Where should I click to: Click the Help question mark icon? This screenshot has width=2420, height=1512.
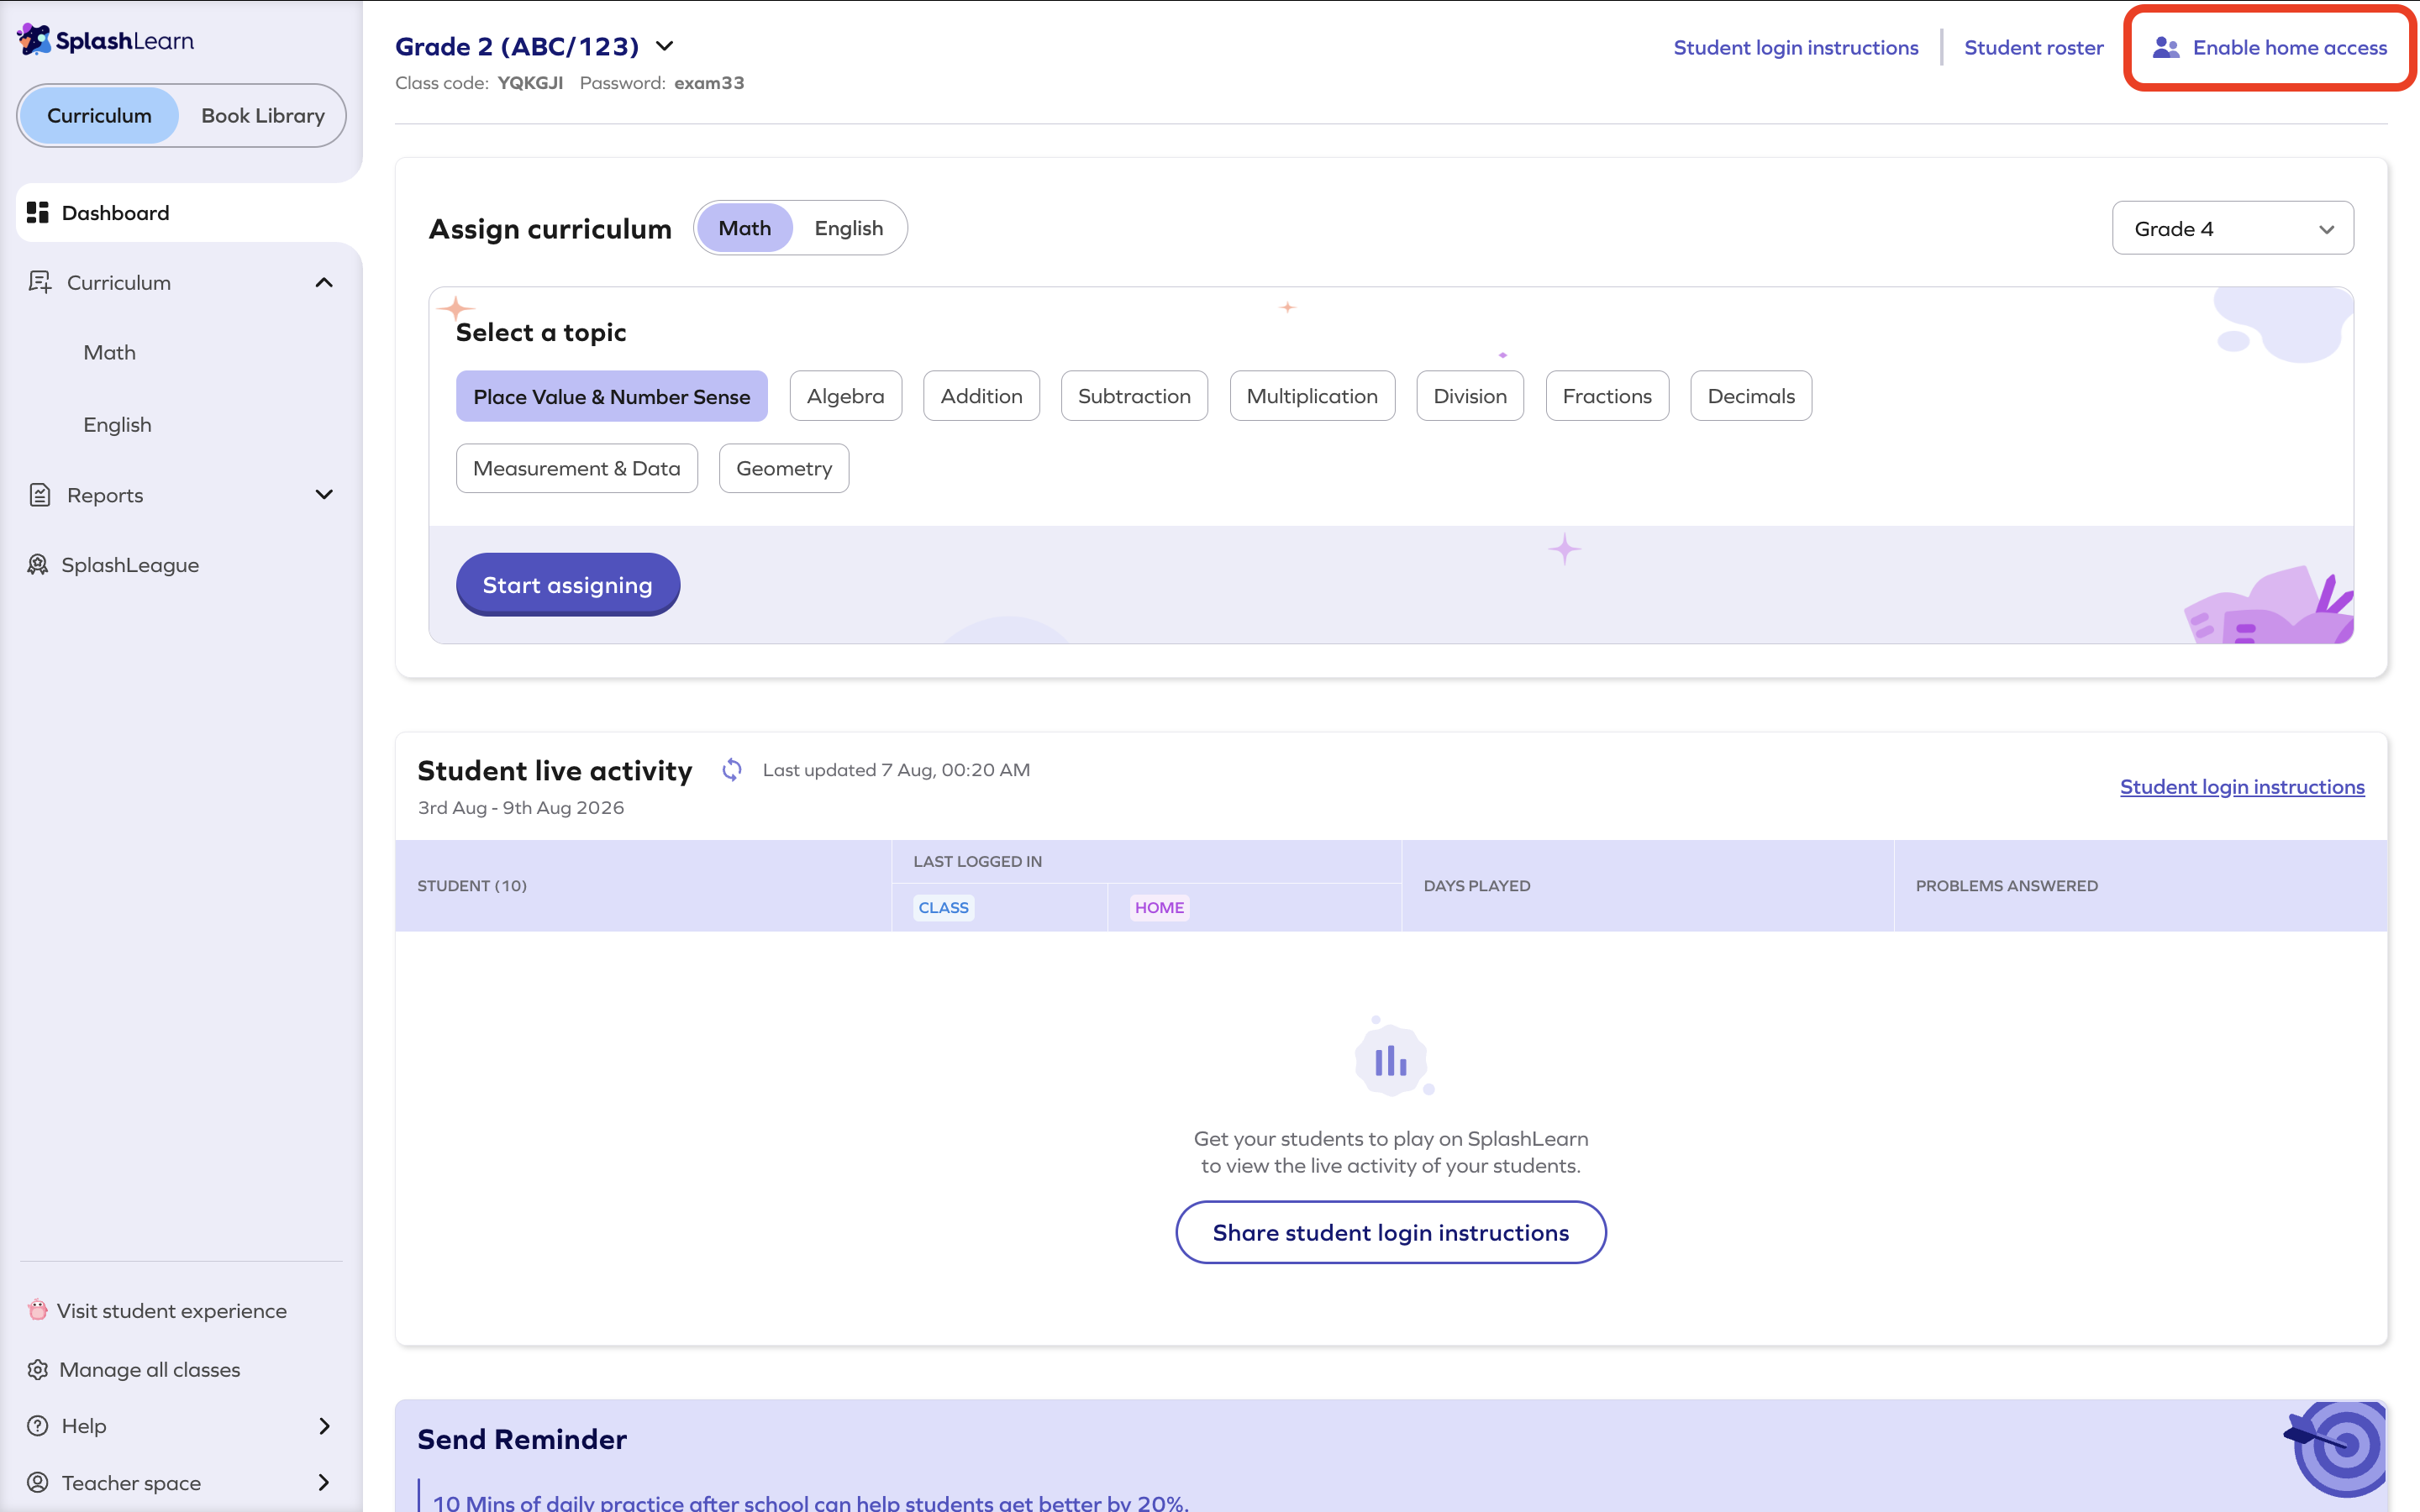(38, 1426)
